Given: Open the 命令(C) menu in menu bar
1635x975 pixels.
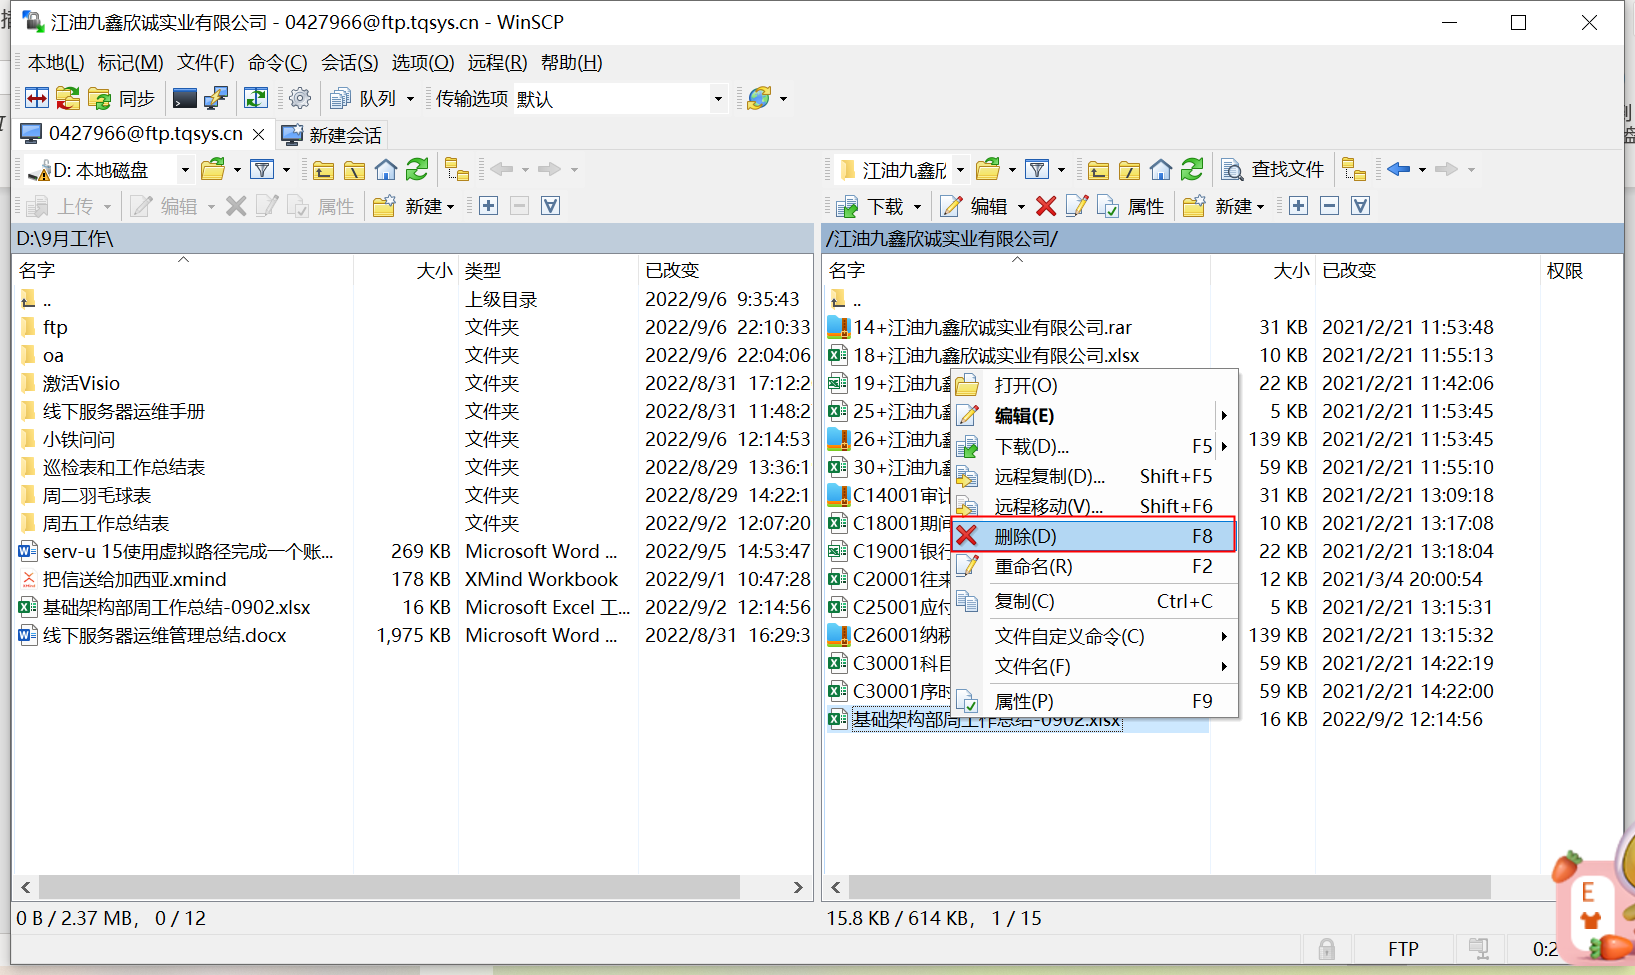Looking at the screenshot, I should (277, 63).
